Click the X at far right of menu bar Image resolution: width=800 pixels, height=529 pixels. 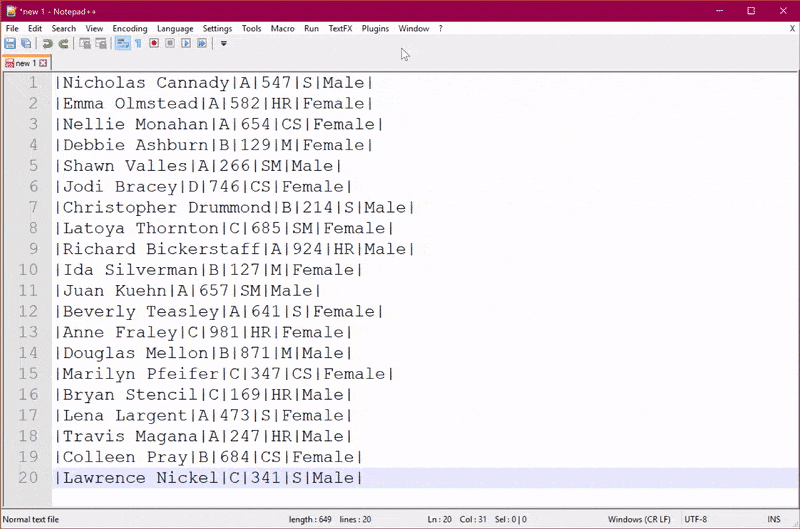click(792, 29)
